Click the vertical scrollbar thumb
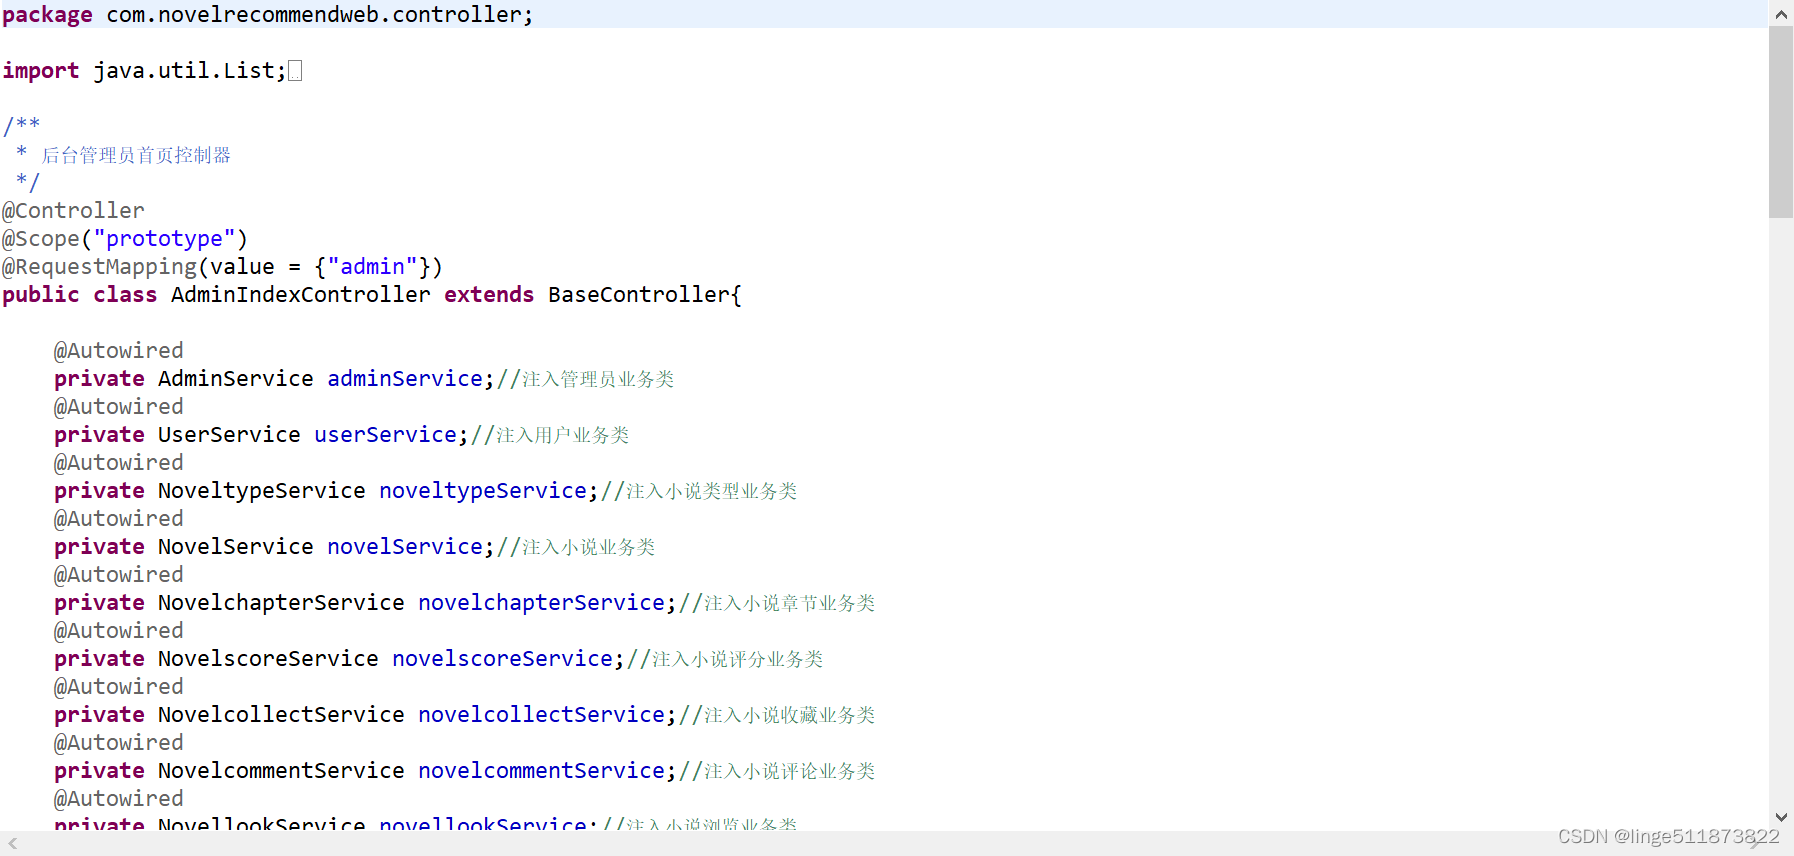The image size is (1794, 856). [1781, 122]
